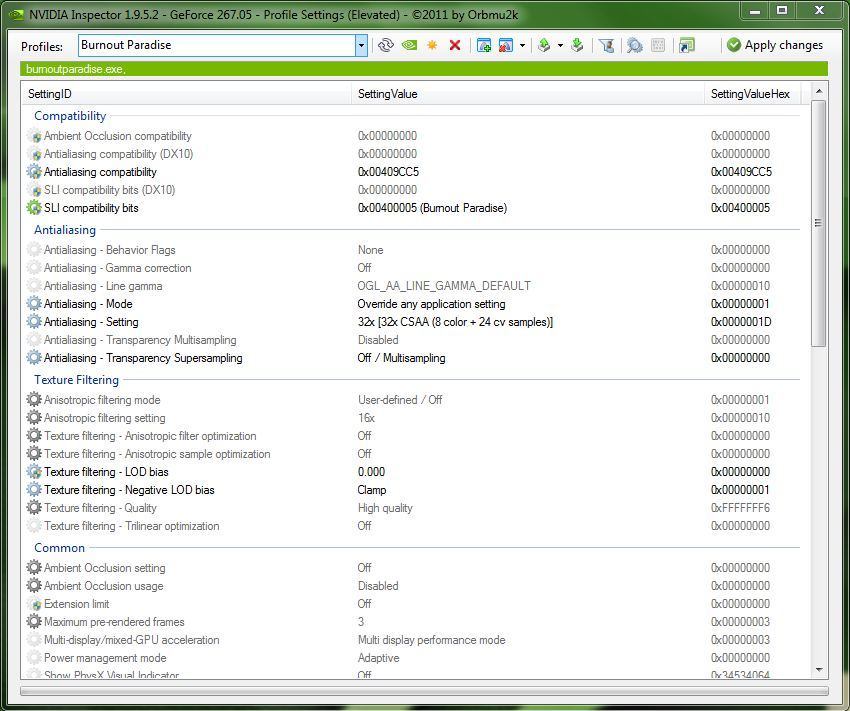Screen dimensions: 850x711
Task: Click the vertical scrollbar down arrow
Action: click(x=819, y=670)
